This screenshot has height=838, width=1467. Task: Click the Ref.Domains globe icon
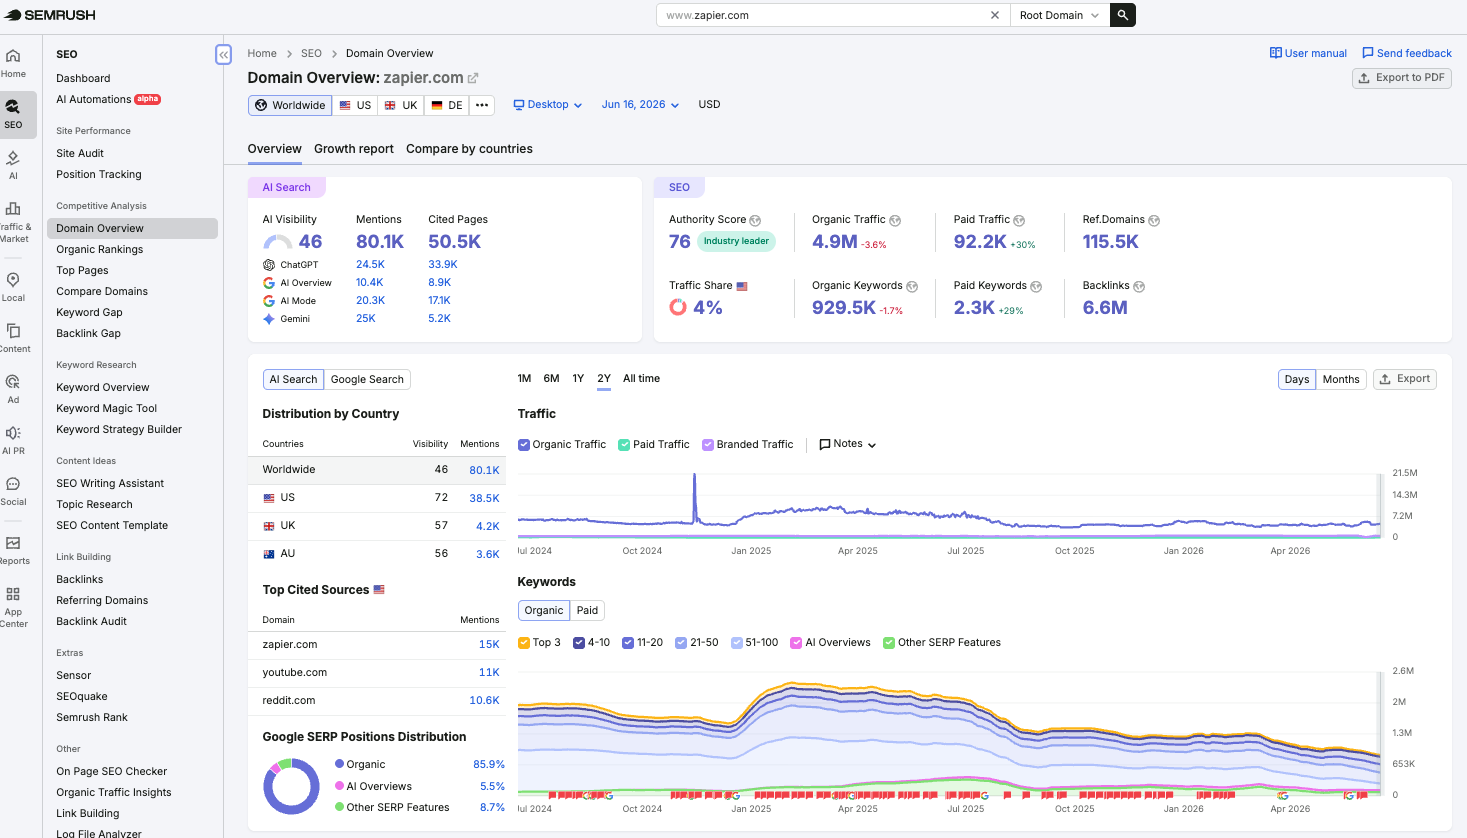tap(1154, 220)
